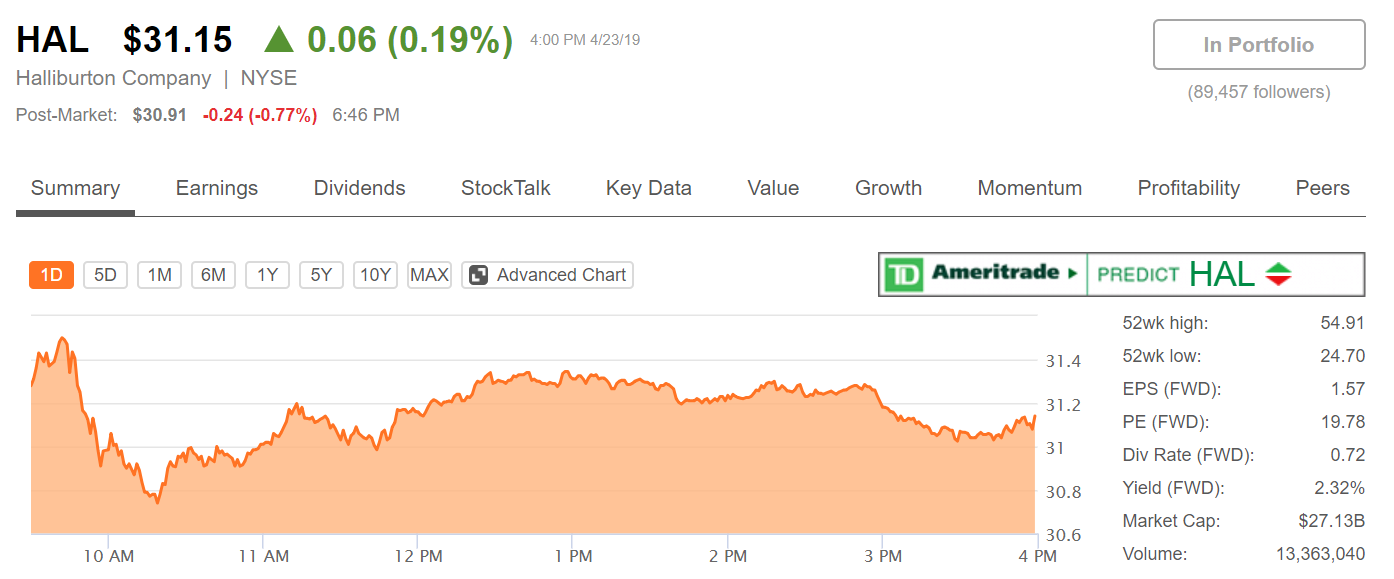Click the red-green predict arrows icon
The image size is (1394, 579).
click(1279, 274)
